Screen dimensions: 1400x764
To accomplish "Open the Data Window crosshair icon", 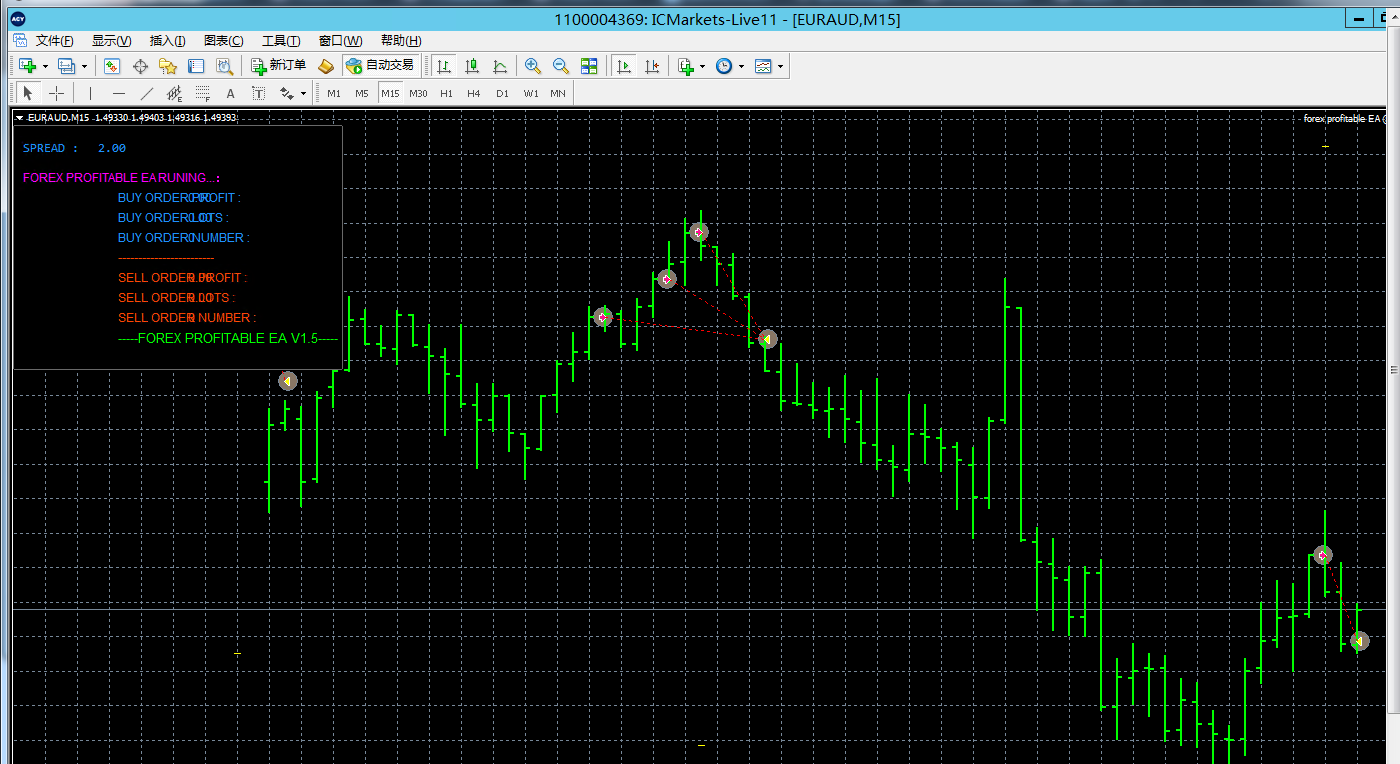I will point(140,66).
